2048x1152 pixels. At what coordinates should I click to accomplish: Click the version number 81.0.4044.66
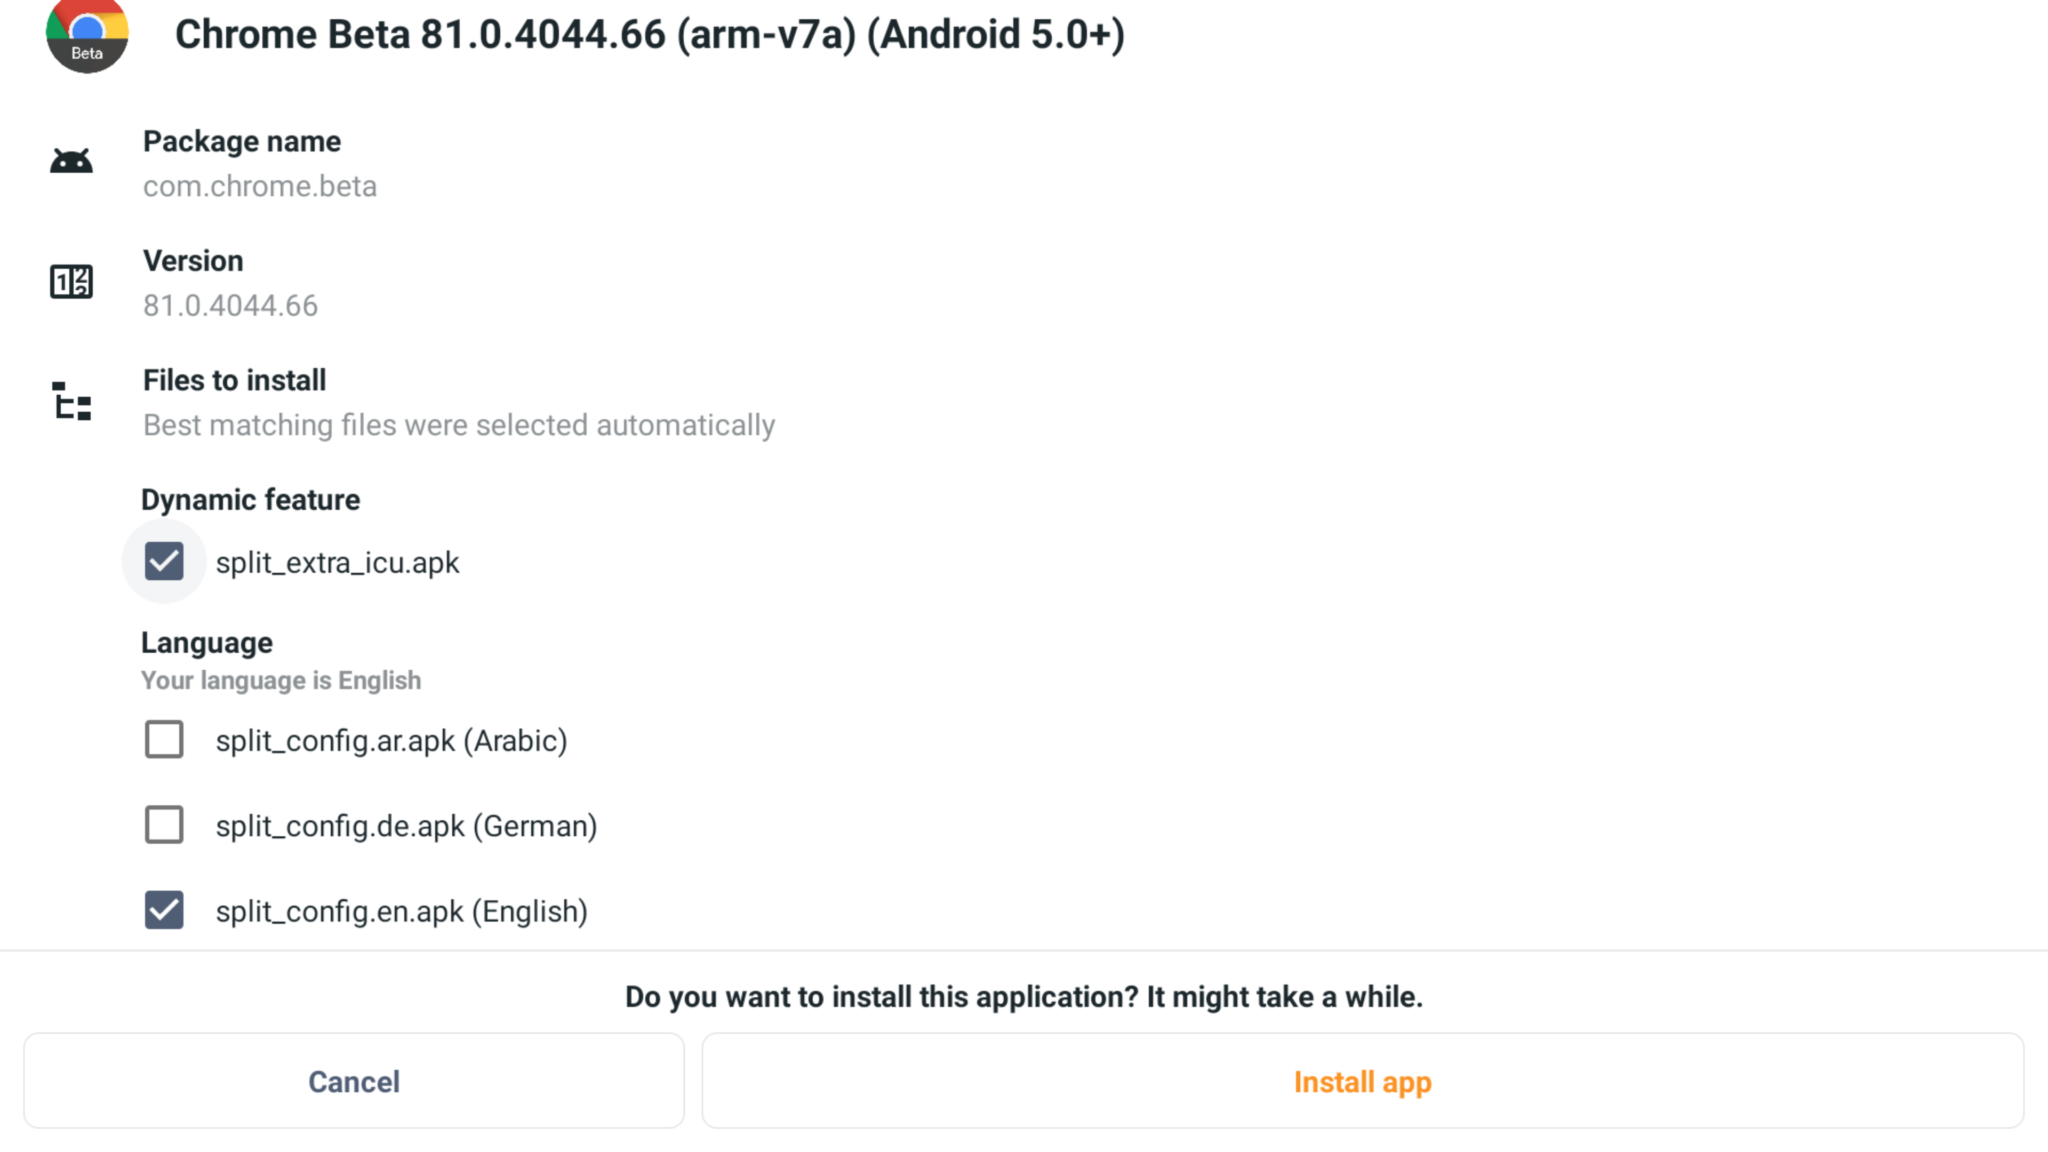(230, 306)
